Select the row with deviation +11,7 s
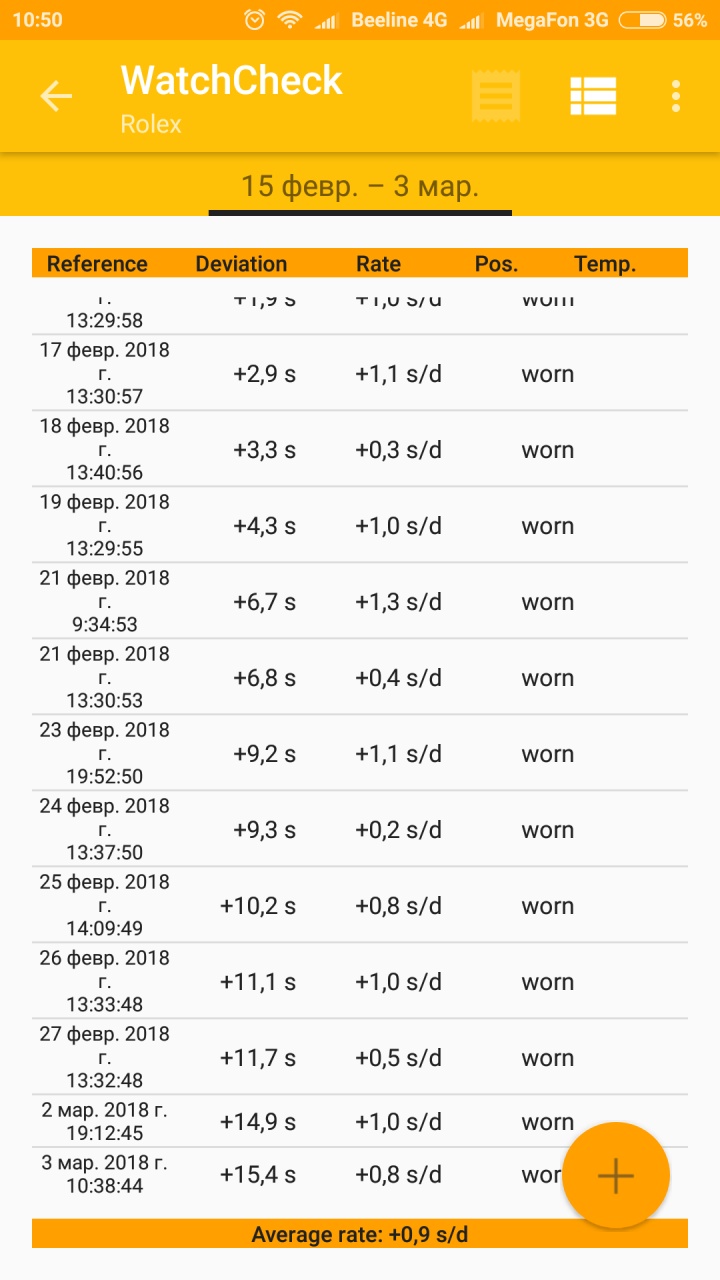 (x=360, y=1058)
